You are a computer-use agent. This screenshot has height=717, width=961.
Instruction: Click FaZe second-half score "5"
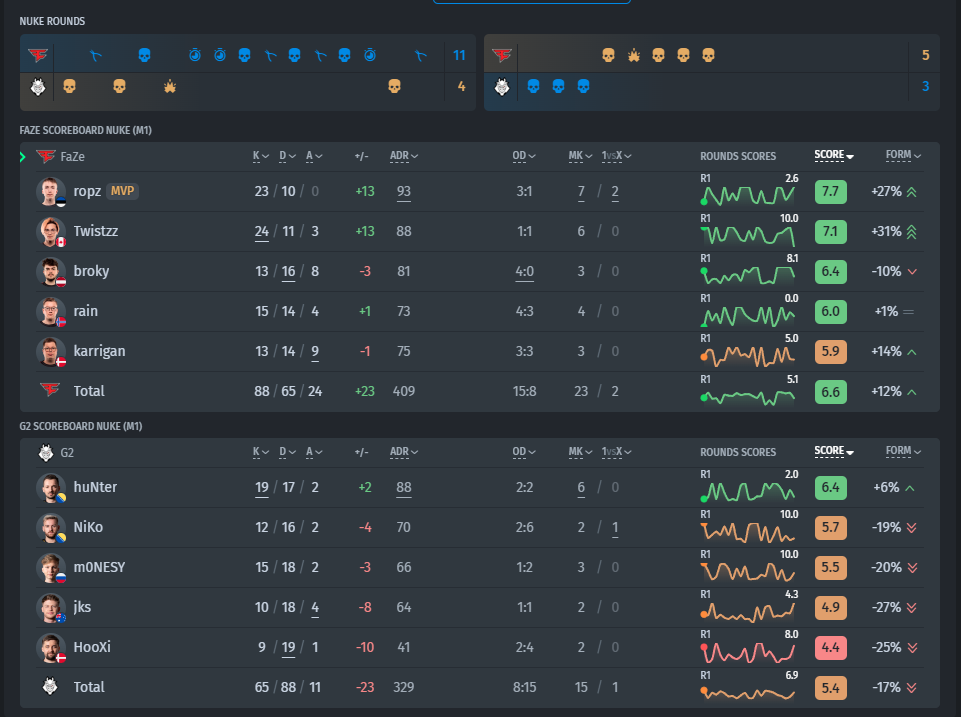tap(925, 55)
